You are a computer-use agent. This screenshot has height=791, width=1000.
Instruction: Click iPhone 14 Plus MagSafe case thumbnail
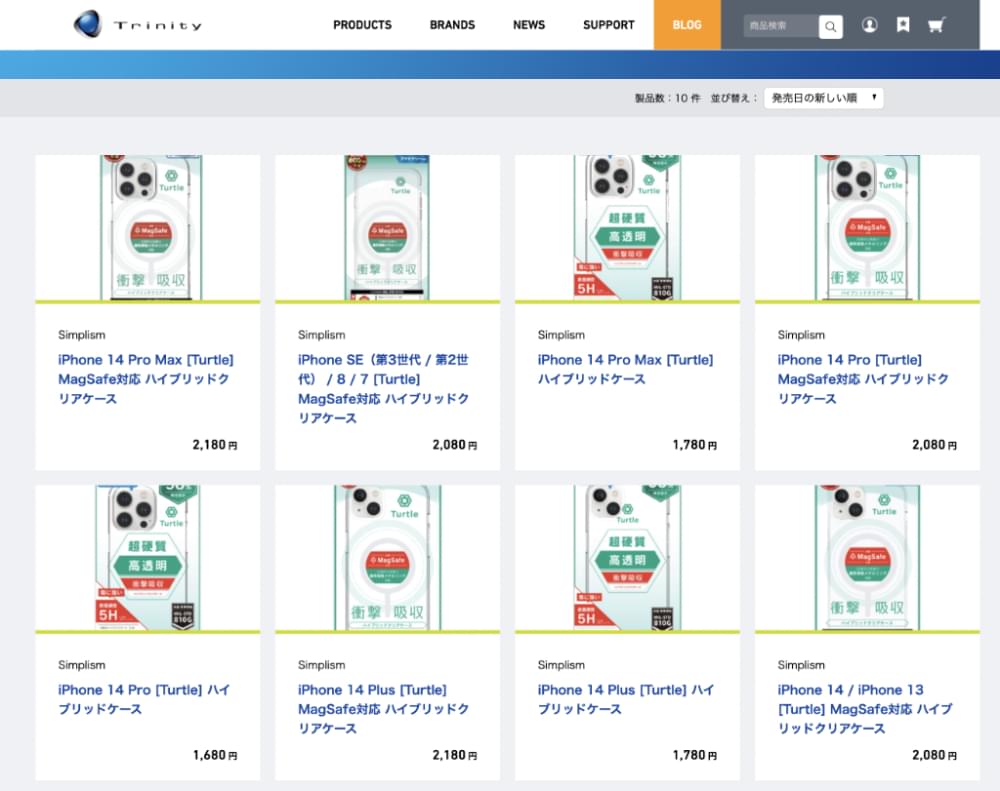[387, 558]
